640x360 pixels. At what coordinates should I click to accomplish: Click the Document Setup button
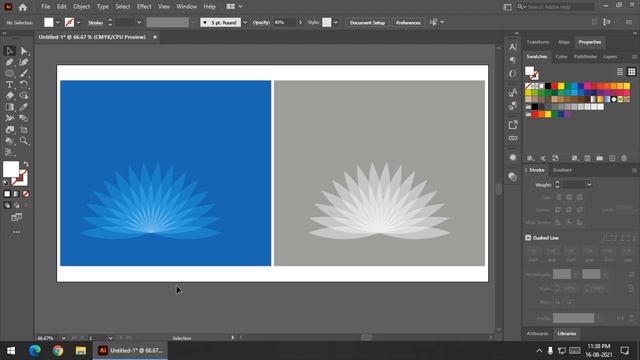pyautogui.click(x=367, y=22)
